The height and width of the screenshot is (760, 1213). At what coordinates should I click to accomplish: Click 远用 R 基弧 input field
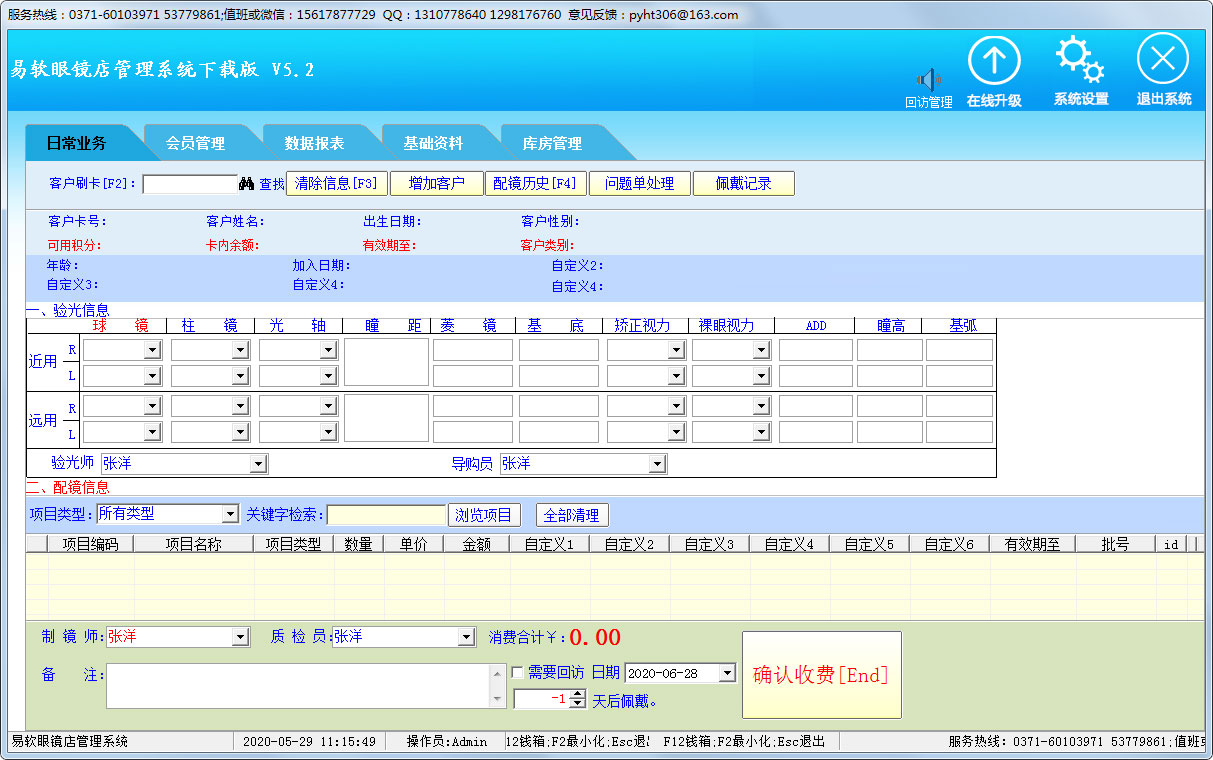pyautogui.click(x=959, y=406)
